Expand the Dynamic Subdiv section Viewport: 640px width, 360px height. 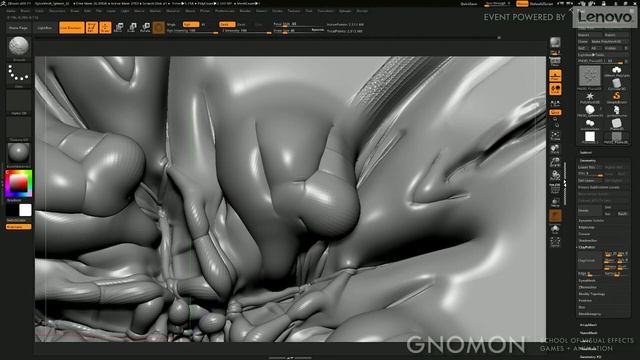[x=591, y=220]
